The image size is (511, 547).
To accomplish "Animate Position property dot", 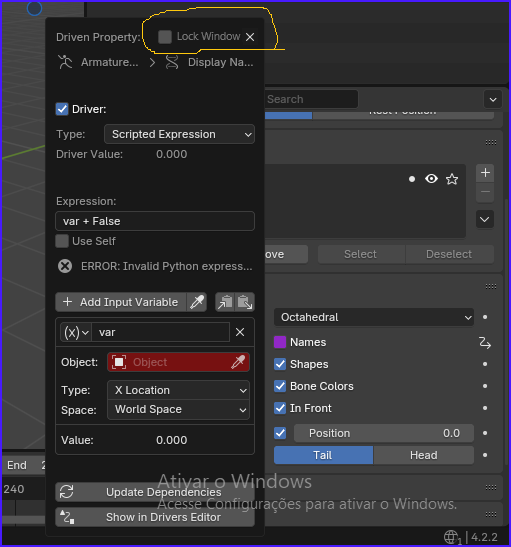I will pyautogui.click(x=485, y=433).
